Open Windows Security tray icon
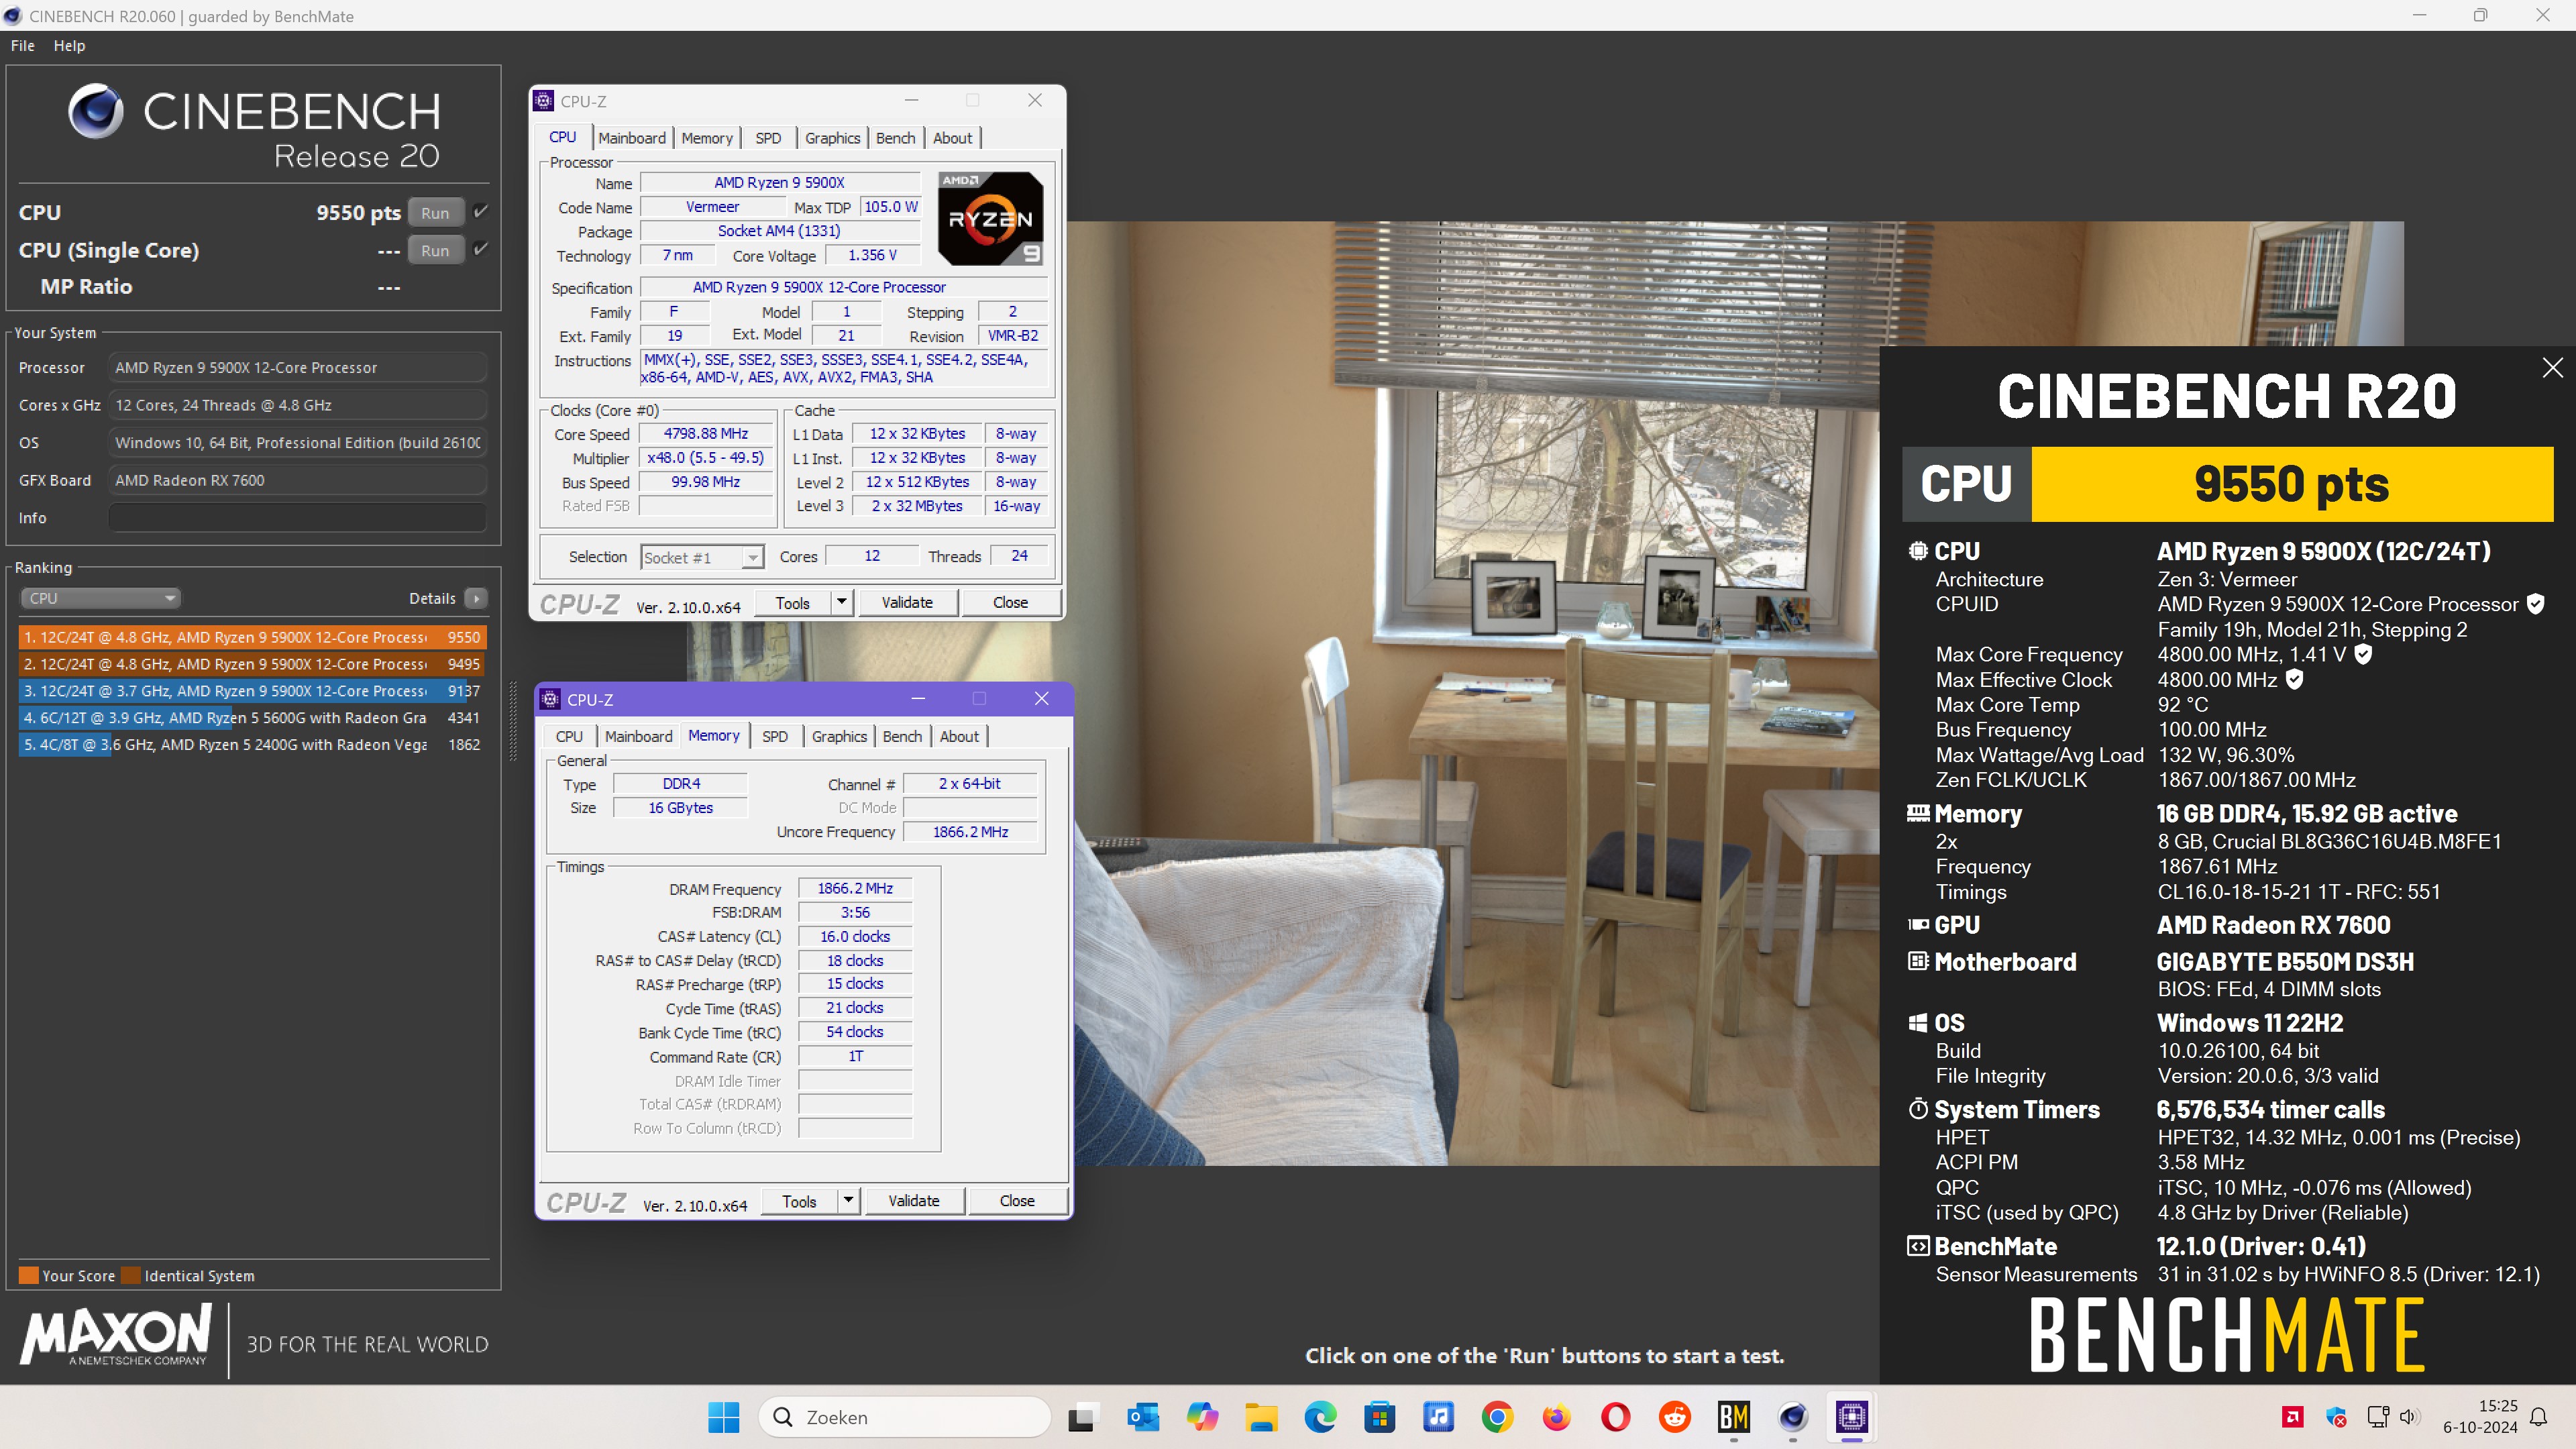The height and width of the screenshot is (1449, 2576). tap(2336, 1417)
